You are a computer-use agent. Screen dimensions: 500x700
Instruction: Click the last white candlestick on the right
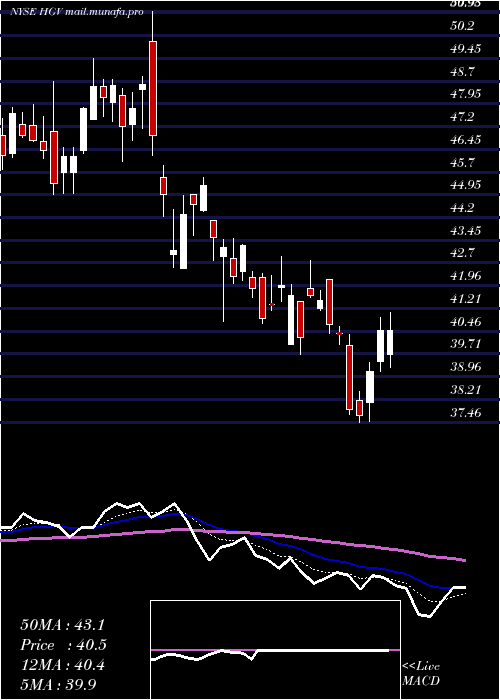[x=390, y=342]
